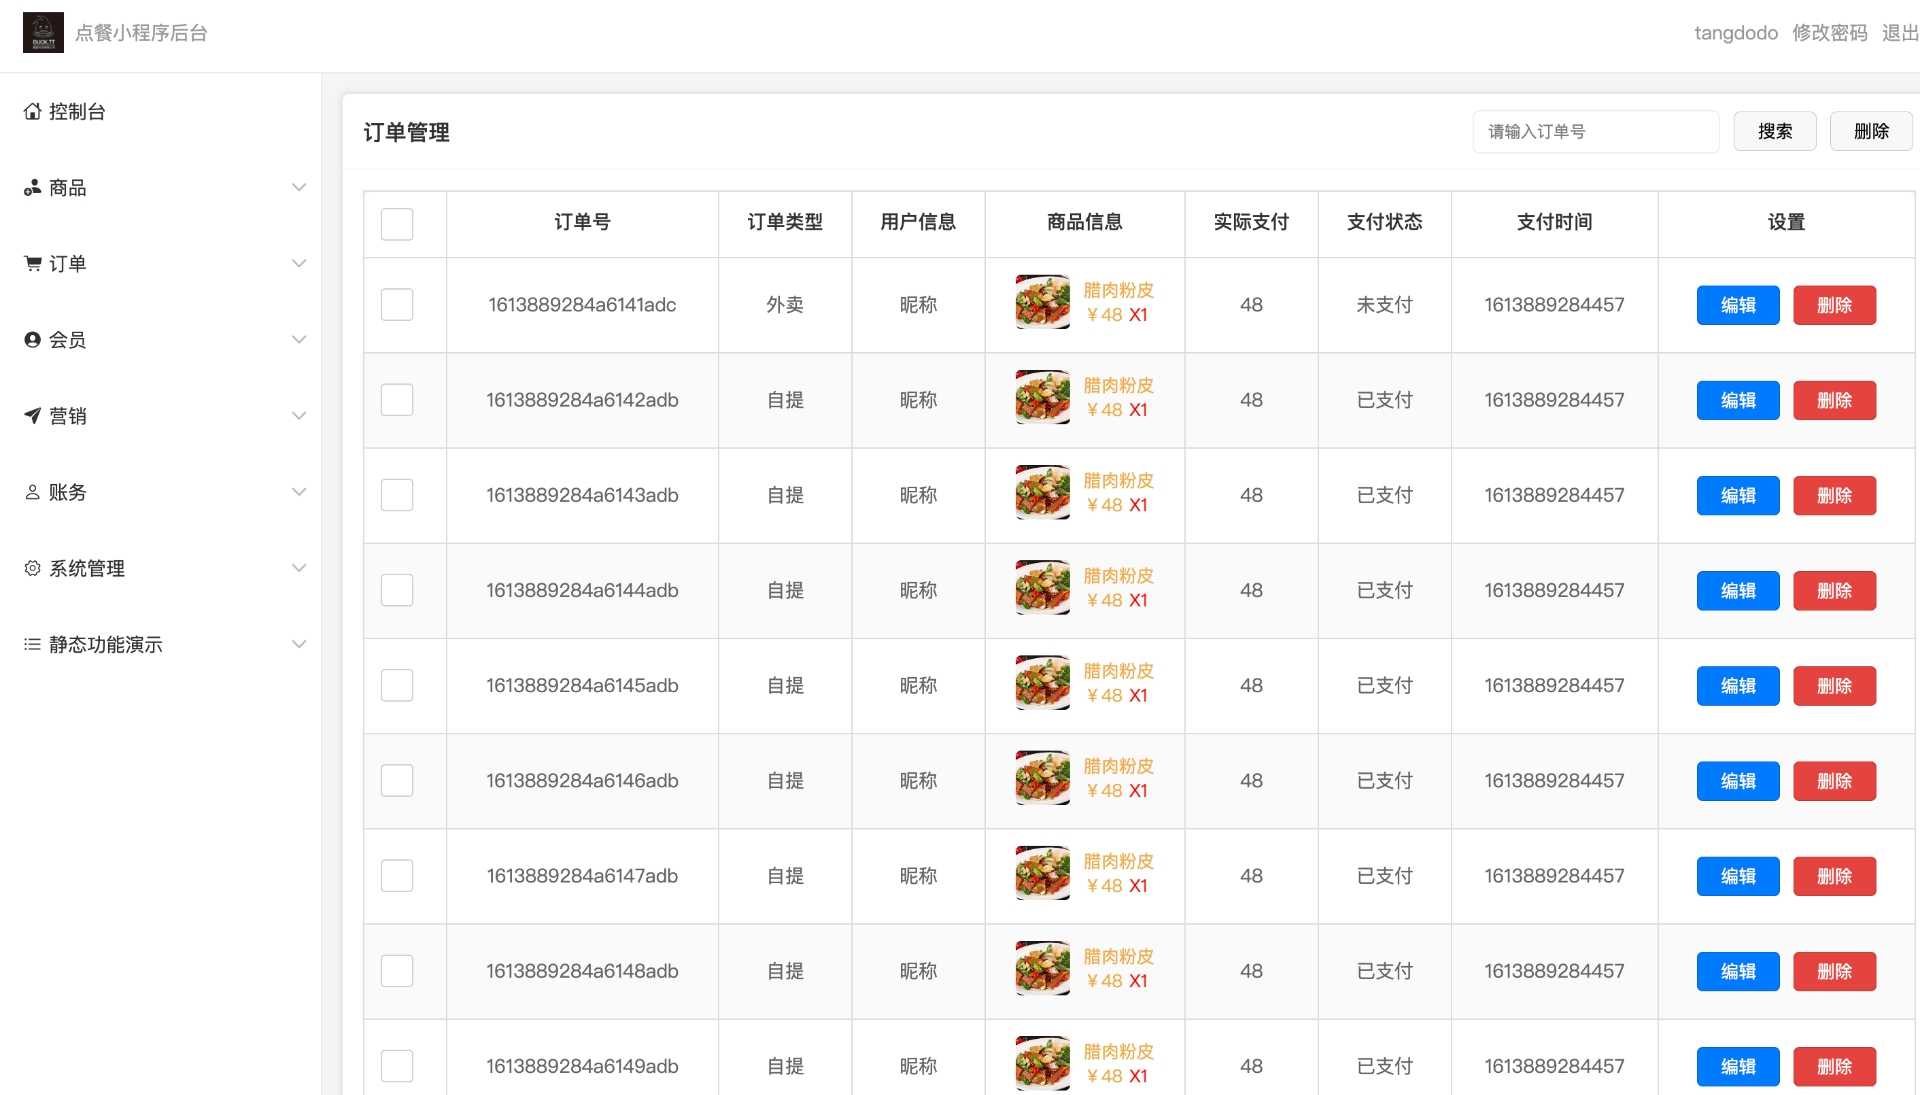Open the 订单 sidebar menu
Image resolution: width=1920 pixels, height=1095 pixels.
pos(68,264)
